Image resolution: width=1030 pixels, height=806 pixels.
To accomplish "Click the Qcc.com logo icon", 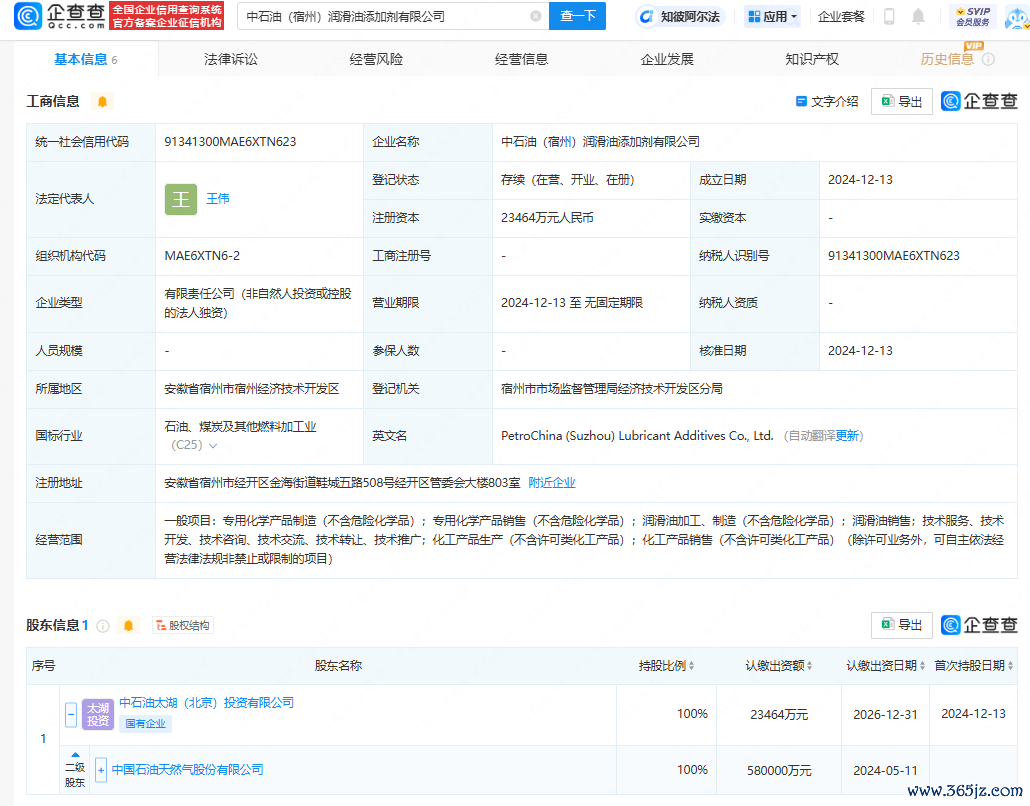I will pos(28,16).
